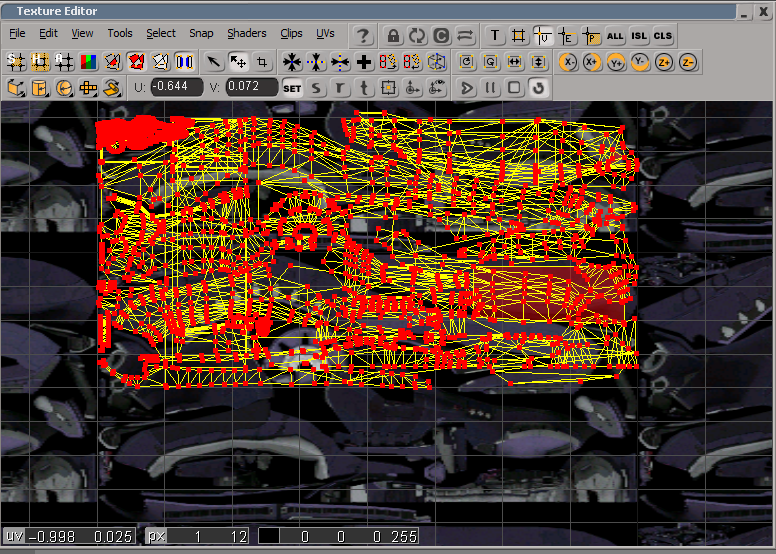Viewport: 776px width, 554px height.
Task: Click the horizontal double-arrow flip icon
Action: coord(514,62)
